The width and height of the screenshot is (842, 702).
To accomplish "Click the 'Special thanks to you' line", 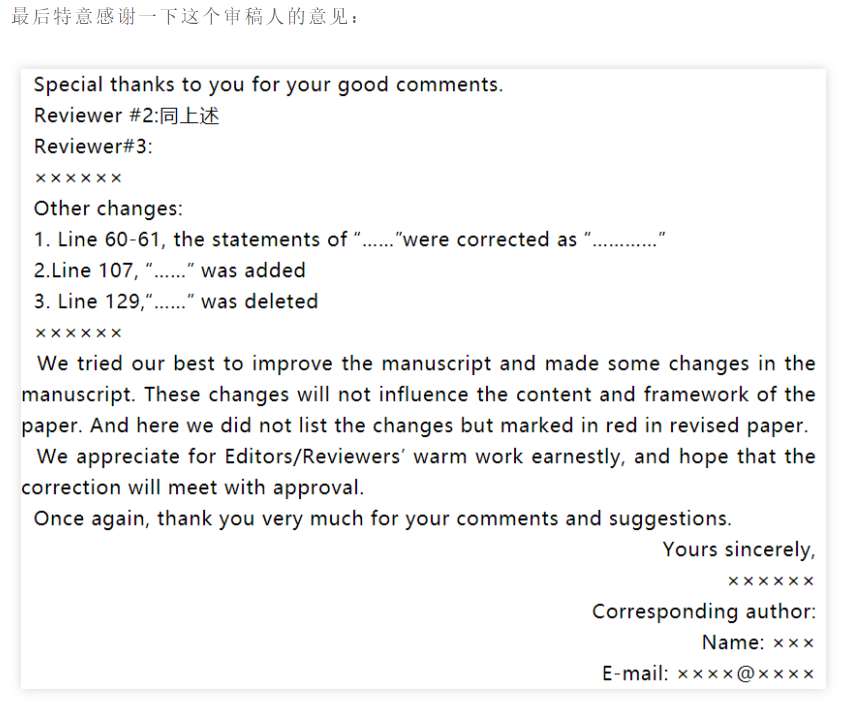I will click(x=268, y=85).
